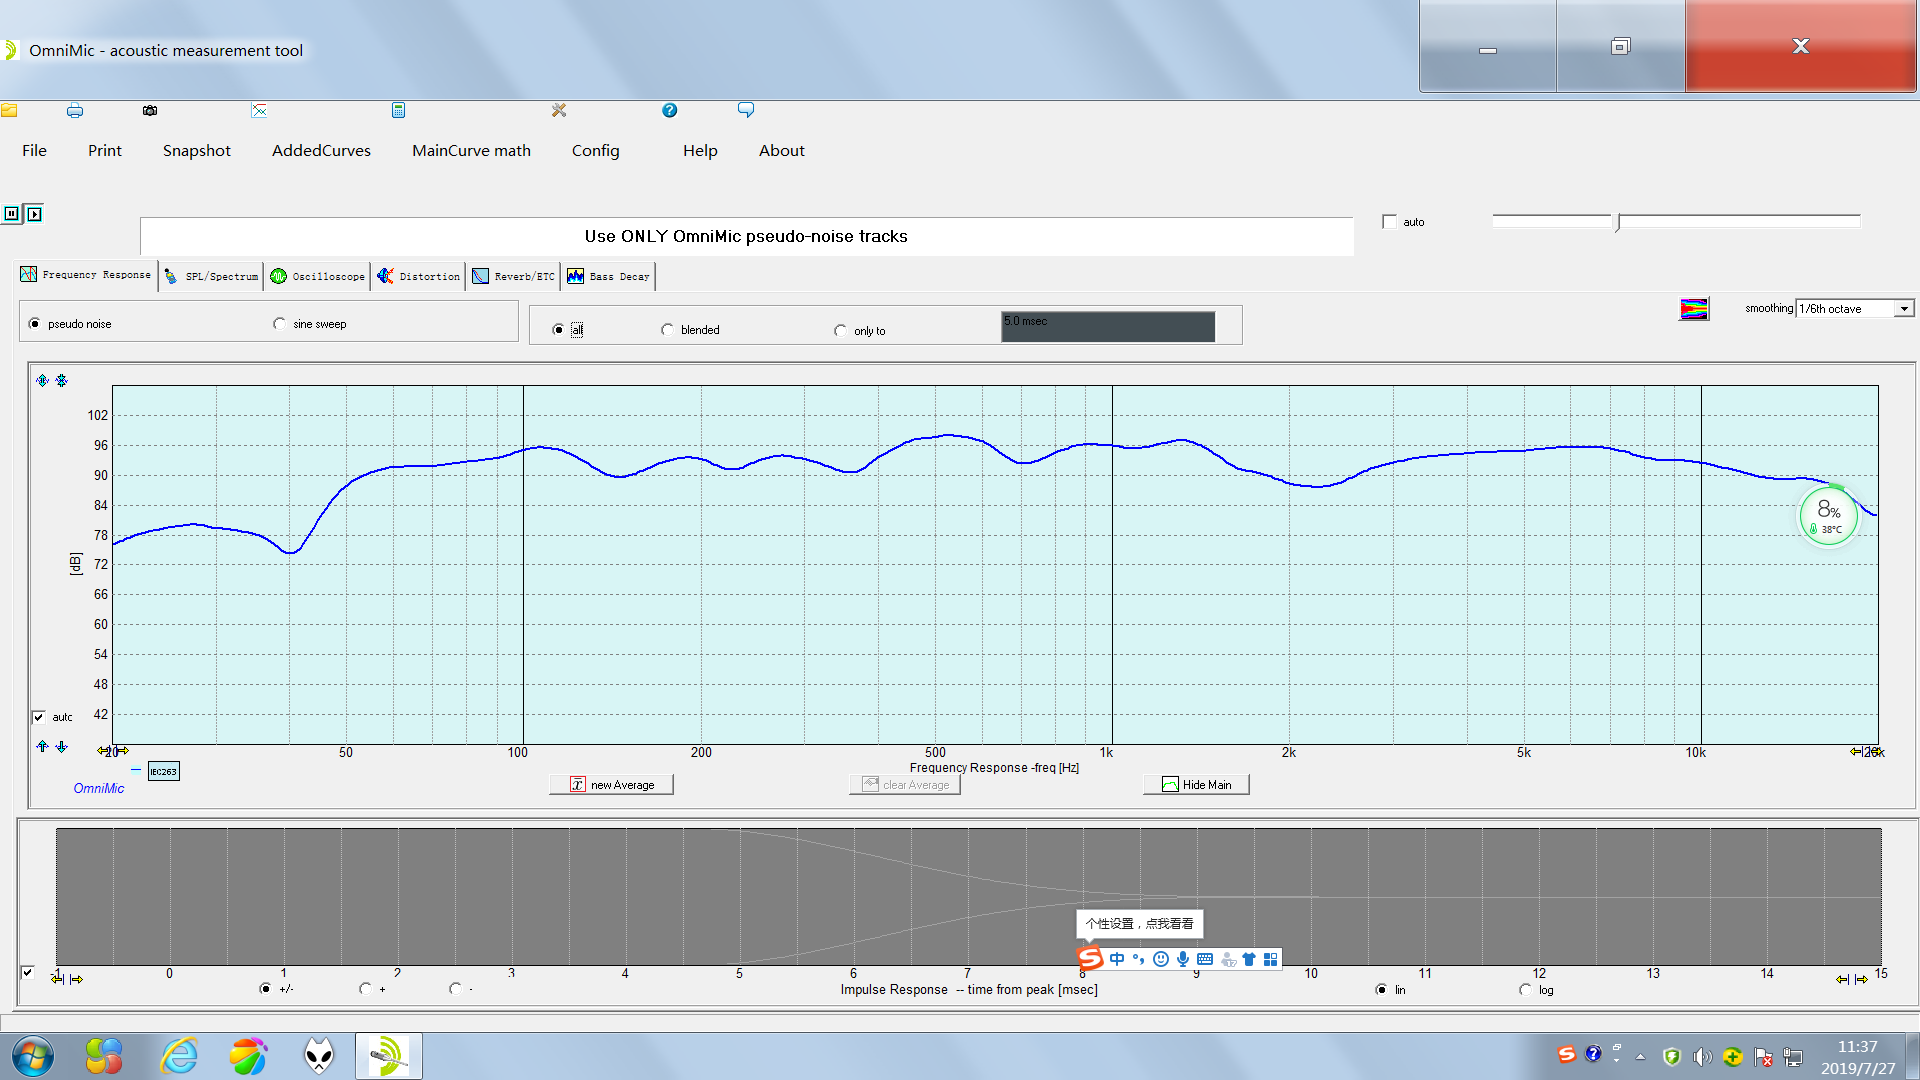The image size is (1920, 1080).
Task: Click the Config tools icon
Action: 559,110
